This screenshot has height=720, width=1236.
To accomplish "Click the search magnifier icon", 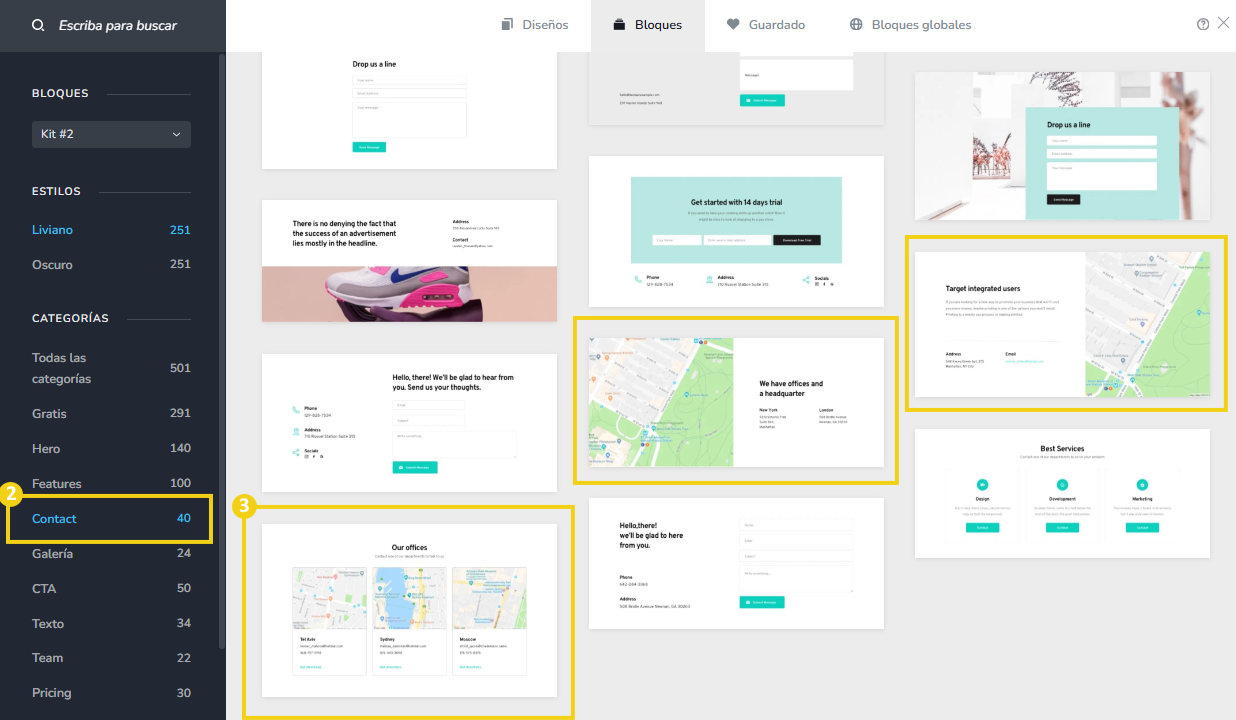I will pos(38,25).
